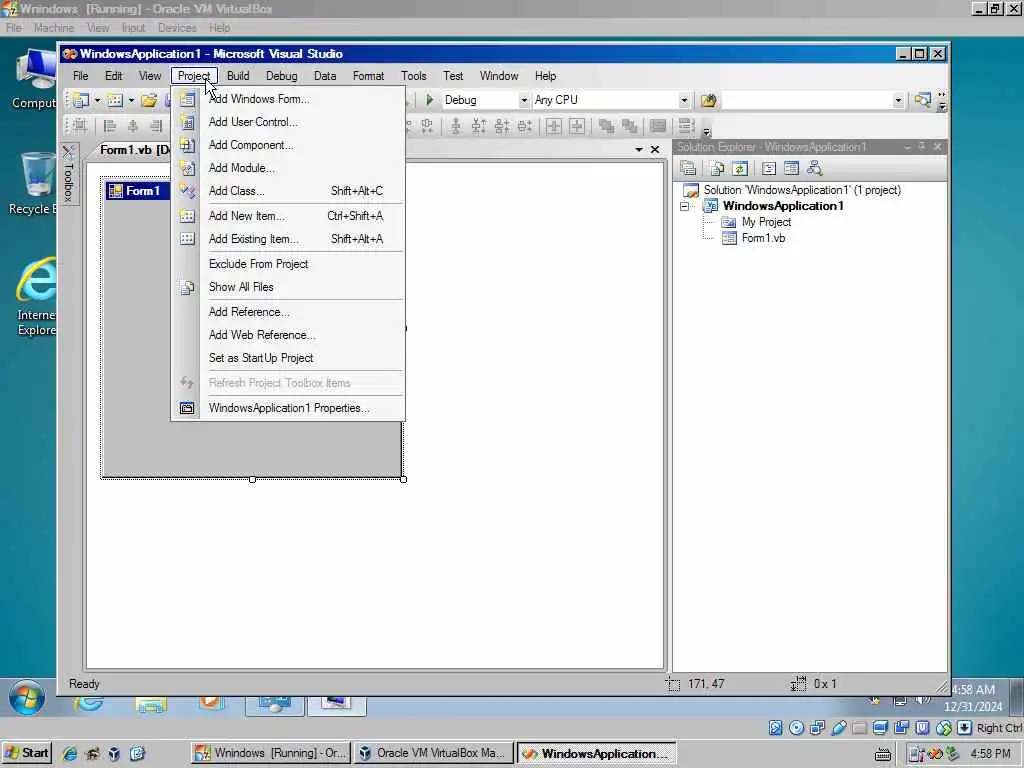Open the Debug menu
Screen dimensions: 1024x768
(x=281, y=76)
